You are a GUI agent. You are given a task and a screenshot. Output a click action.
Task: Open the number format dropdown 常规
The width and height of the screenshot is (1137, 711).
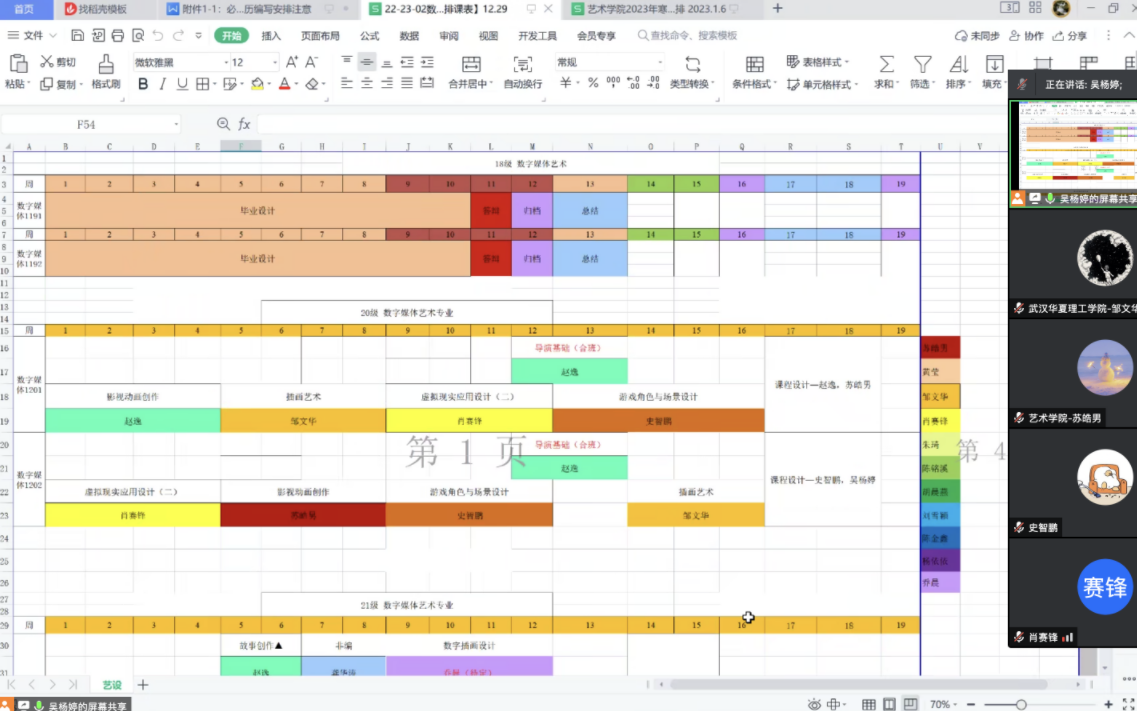coord(610,62)
